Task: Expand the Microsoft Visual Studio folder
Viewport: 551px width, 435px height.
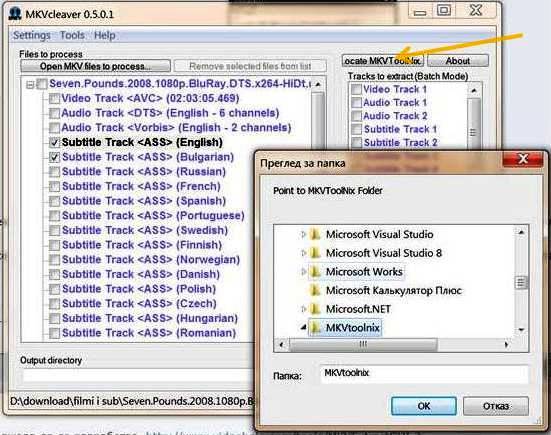Action: point(303,234)
